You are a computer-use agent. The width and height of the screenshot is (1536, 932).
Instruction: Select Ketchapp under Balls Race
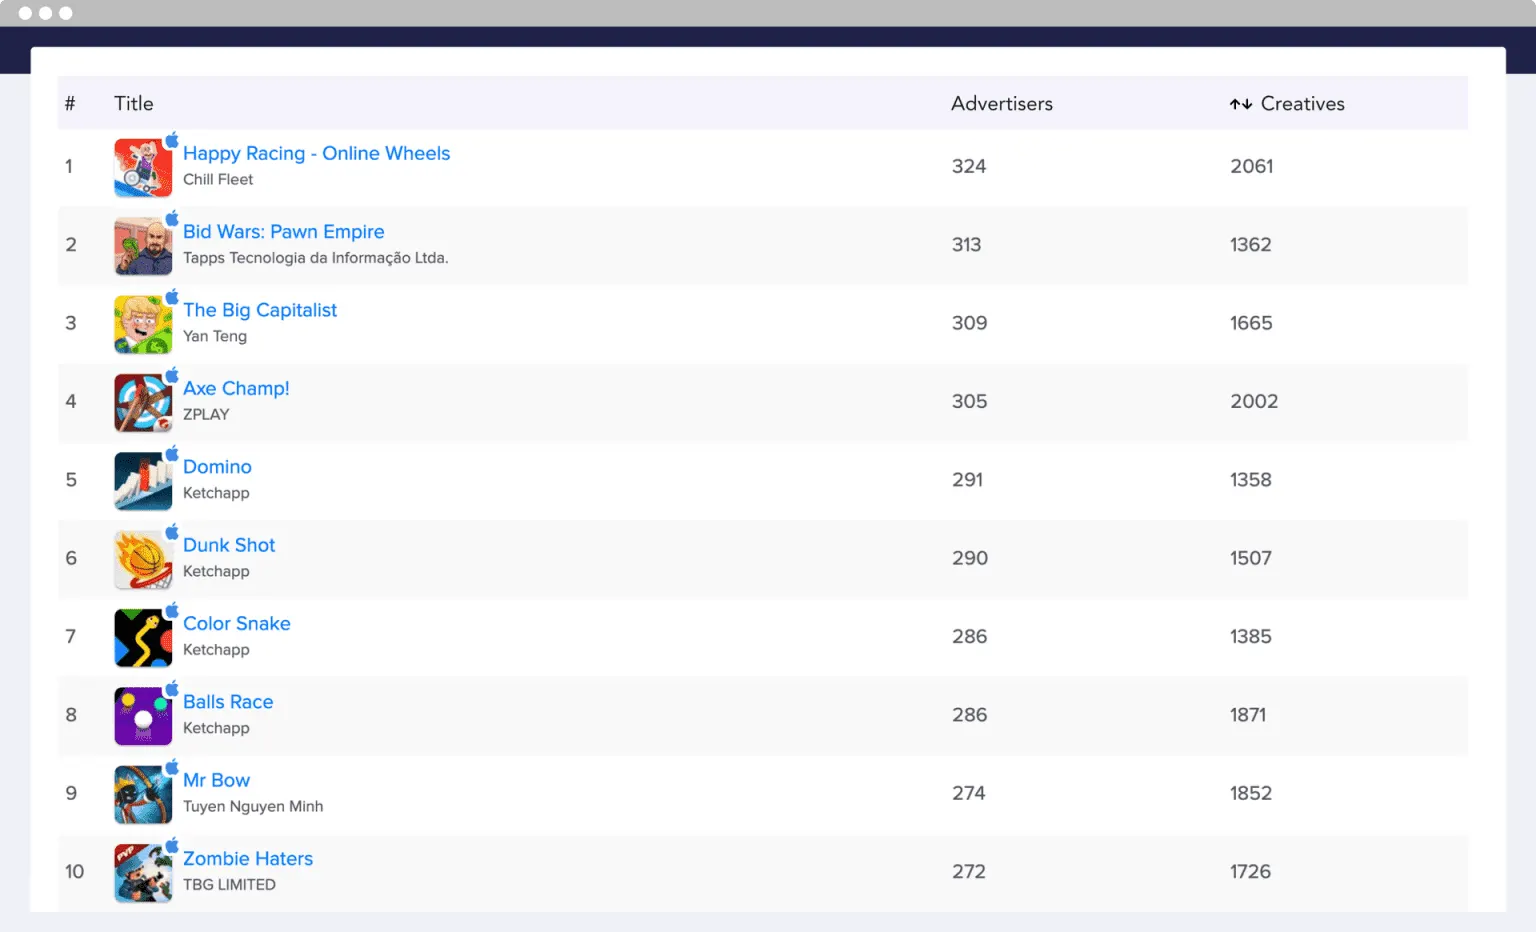tap(216, 728)
